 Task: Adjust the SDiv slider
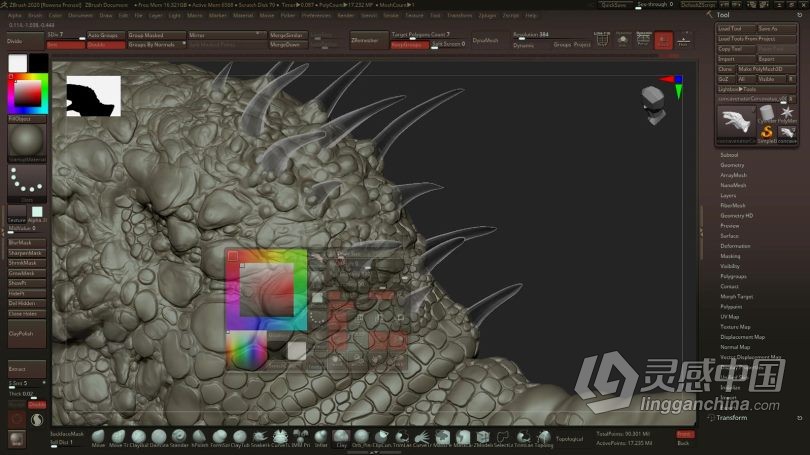click(x=66, y=35)
